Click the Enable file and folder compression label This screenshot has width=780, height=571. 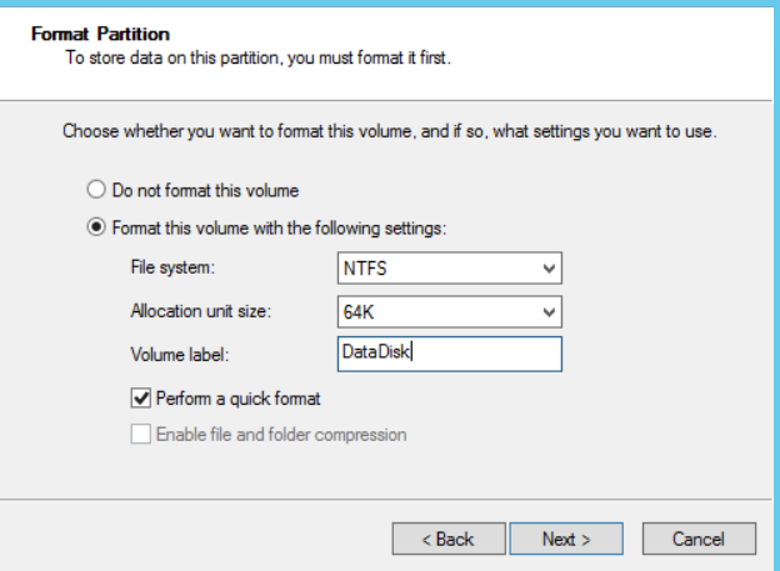(x=282, y=434)
